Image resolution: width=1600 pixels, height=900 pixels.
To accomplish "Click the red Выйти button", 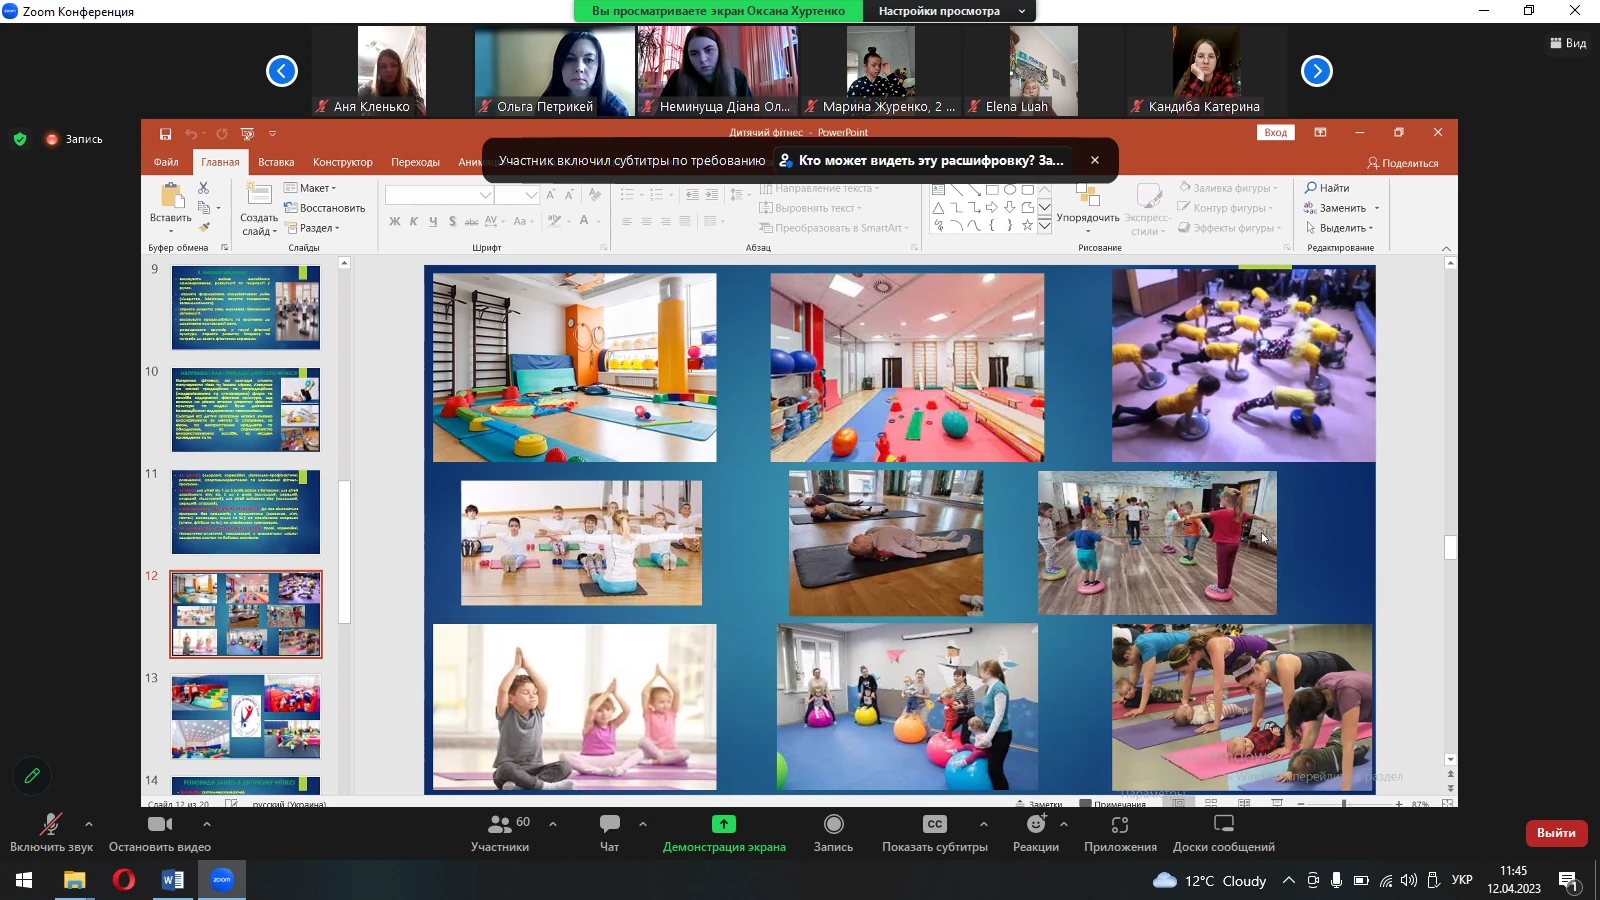I will [1555, 833].
